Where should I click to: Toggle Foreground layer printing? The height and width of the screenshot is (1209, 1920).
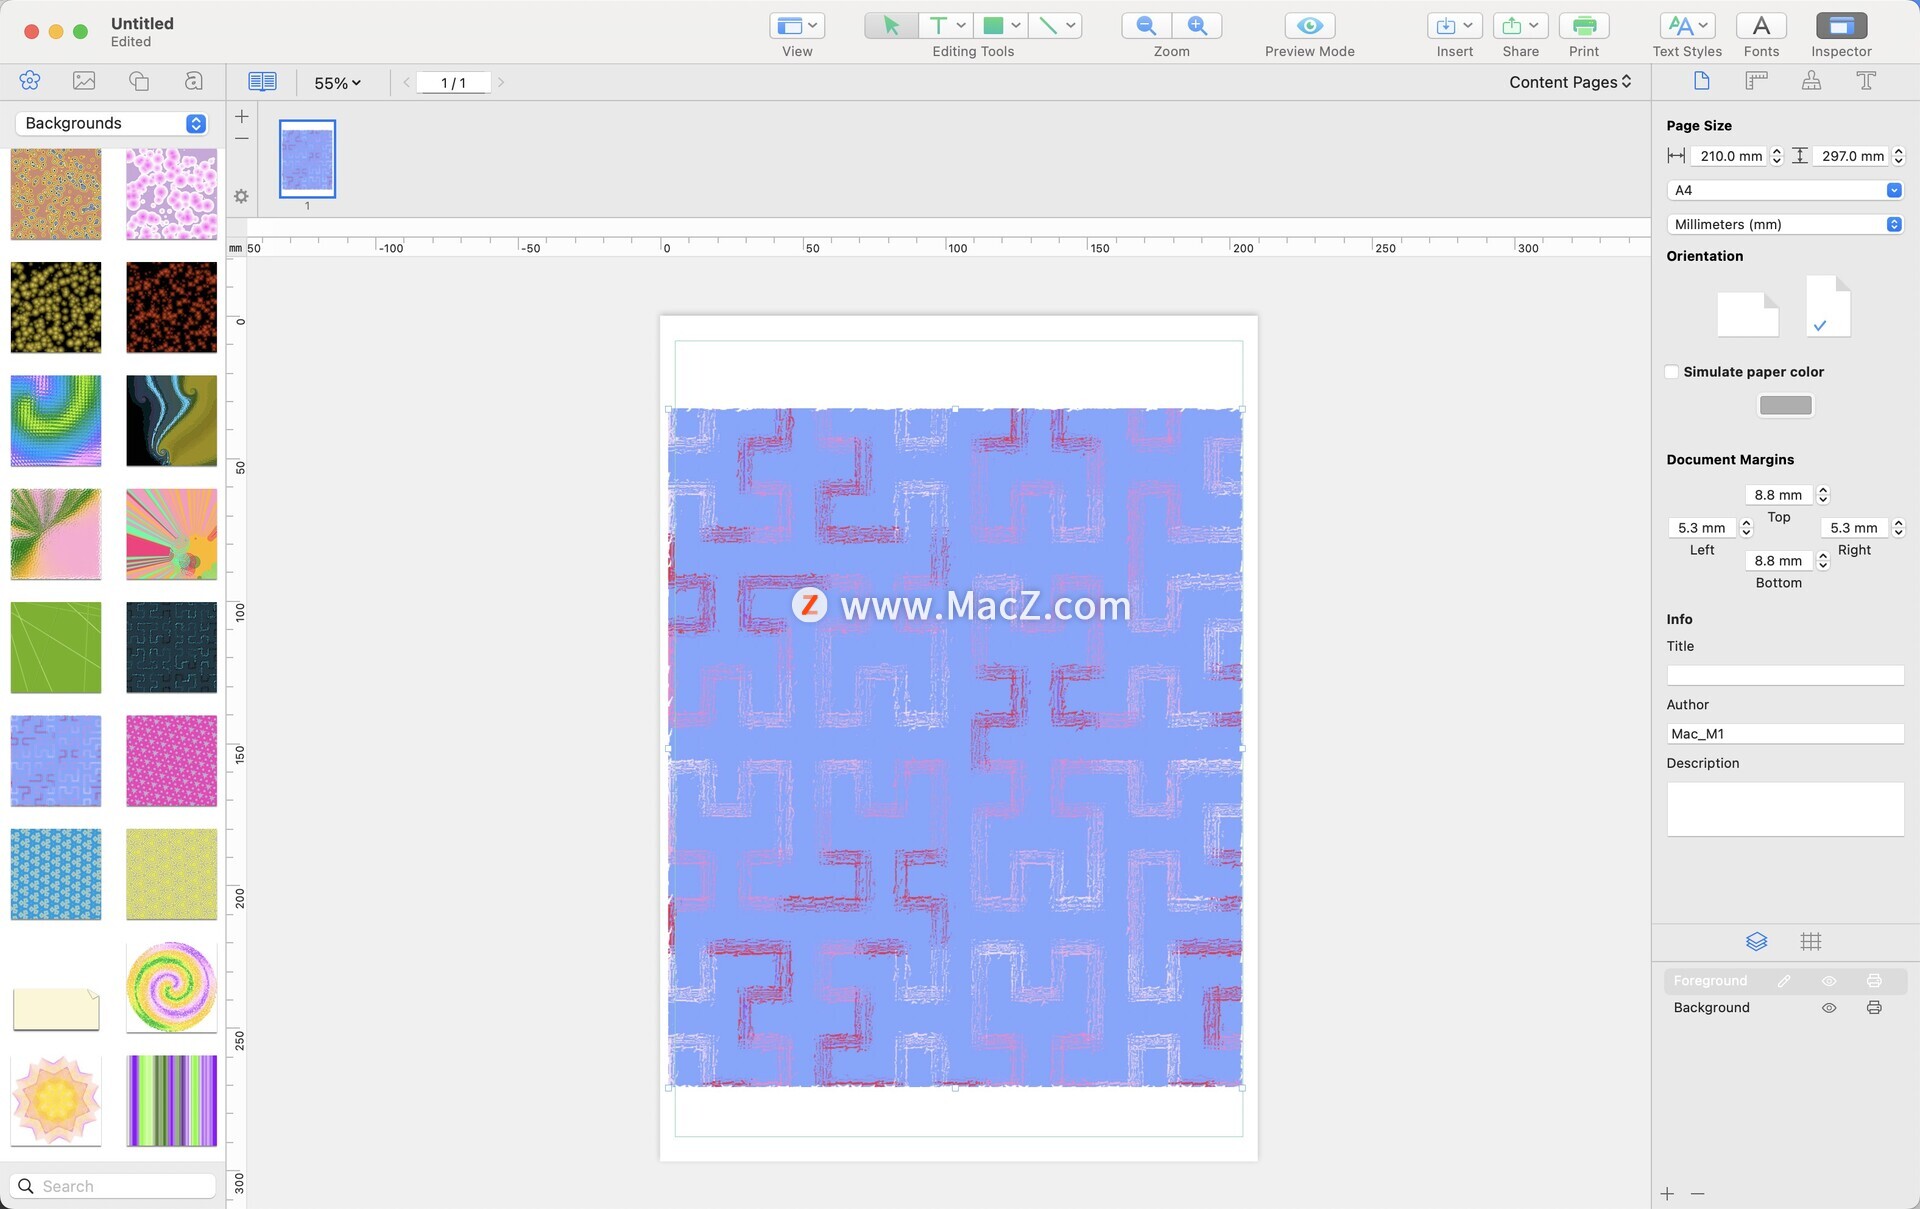[x=1874, y=981]
